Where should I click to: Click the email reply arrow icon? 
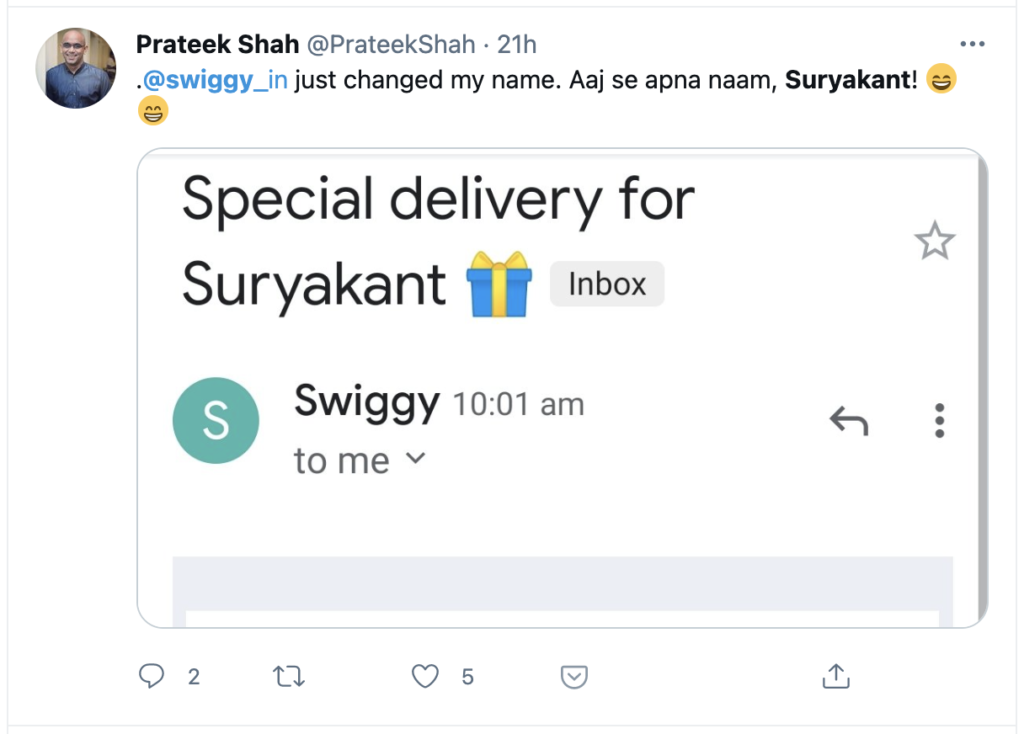coord(849,421)
